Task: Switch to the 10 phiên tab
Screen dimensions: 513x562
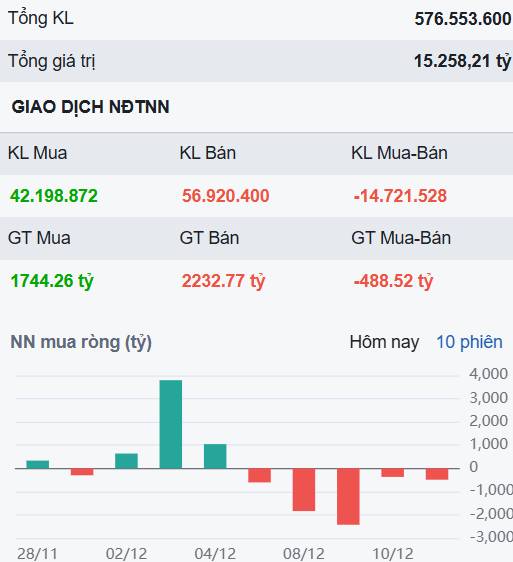Action: pyautogui.click(x=469, y=342)
